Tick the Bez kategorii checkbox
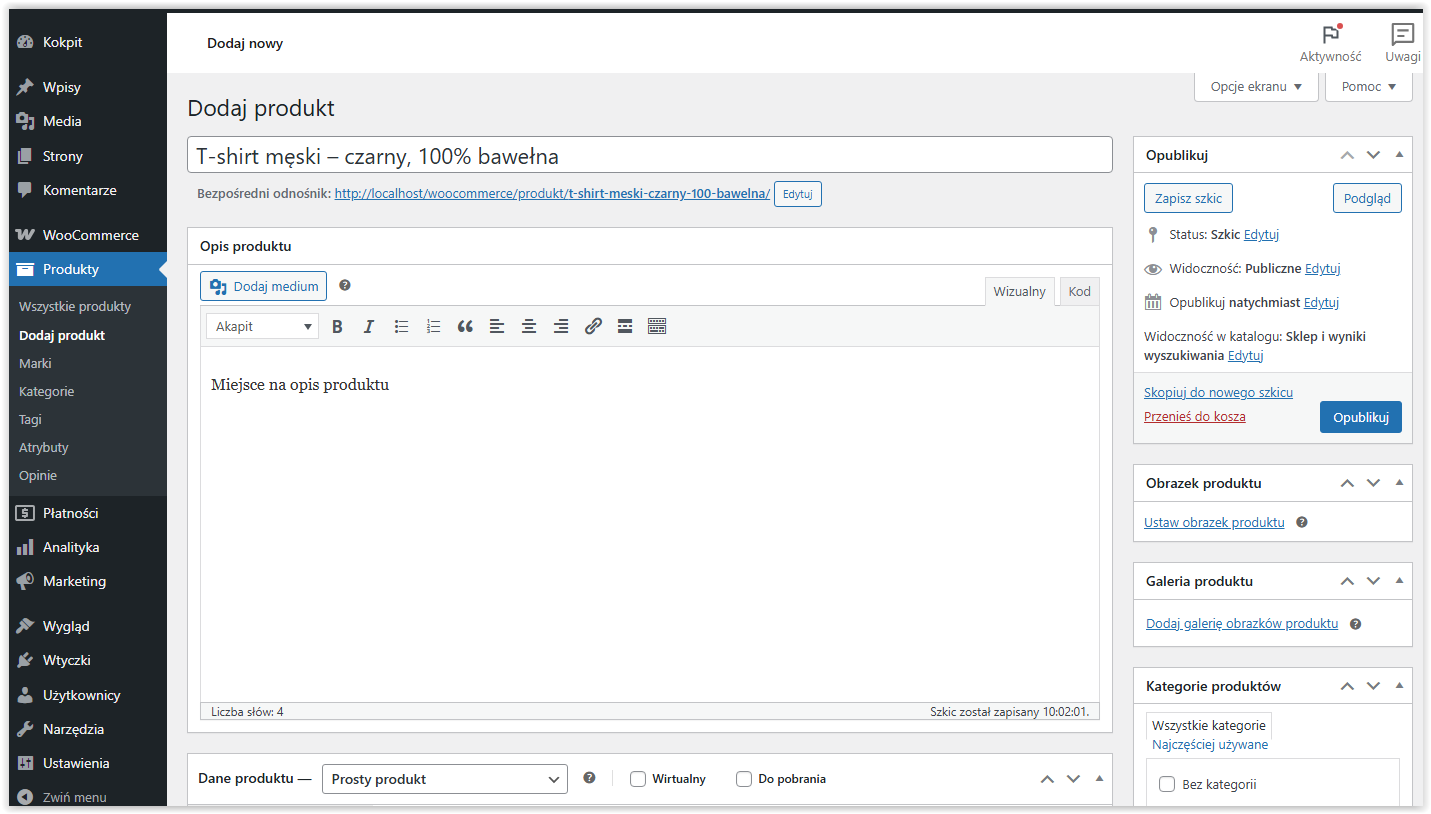Screen dimensions: 1431x814 click(1166, 784)
